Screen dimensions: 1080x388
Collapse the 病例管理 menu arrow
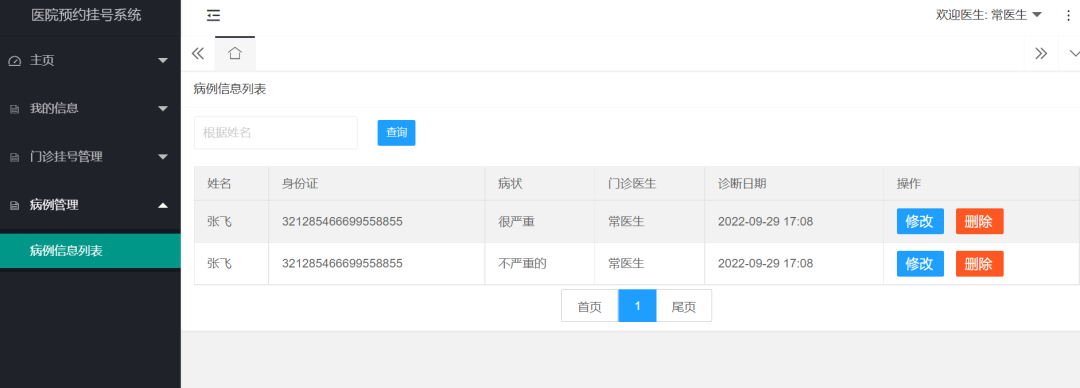[x=163, y=205]
